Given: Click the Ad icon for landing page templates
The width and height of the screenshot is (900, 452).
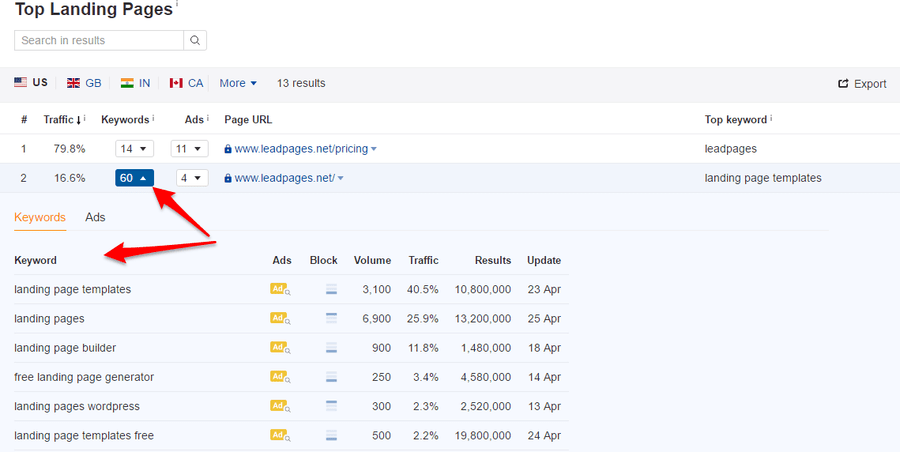Looking at the screenshot, I should [280, 290].
